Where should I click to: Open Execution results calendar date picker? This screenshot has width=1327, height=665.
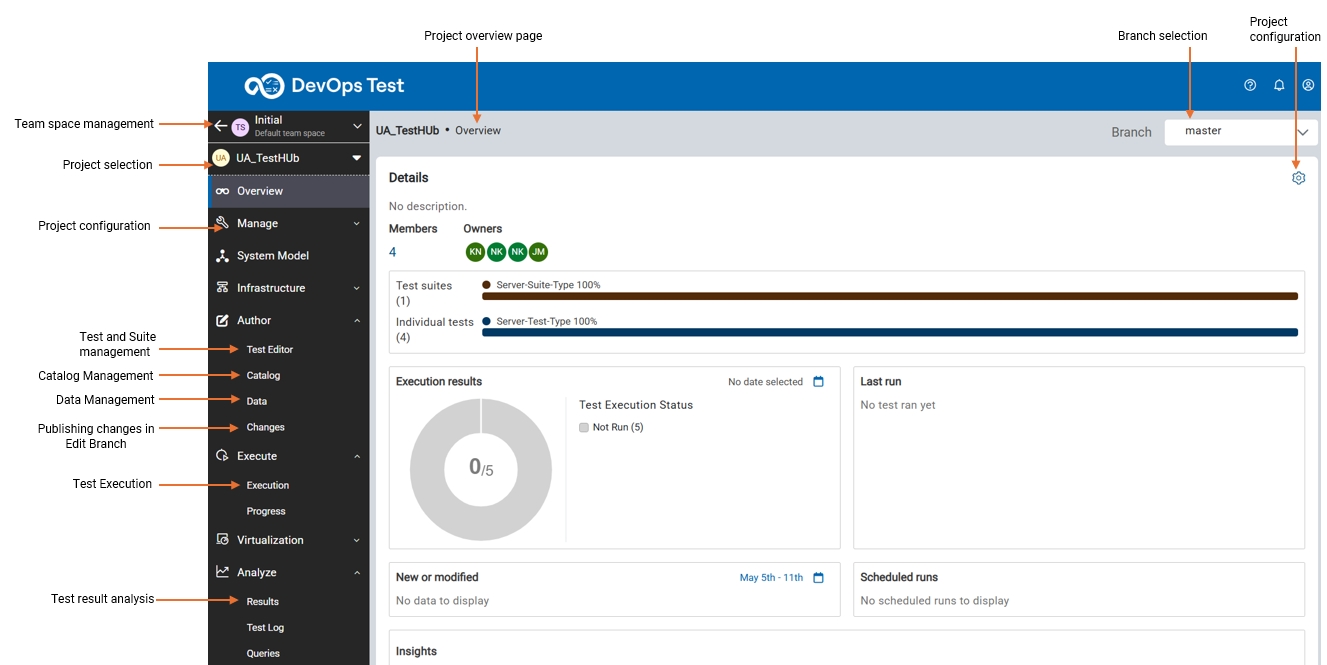pyautogui.click(x=818, y=382)
